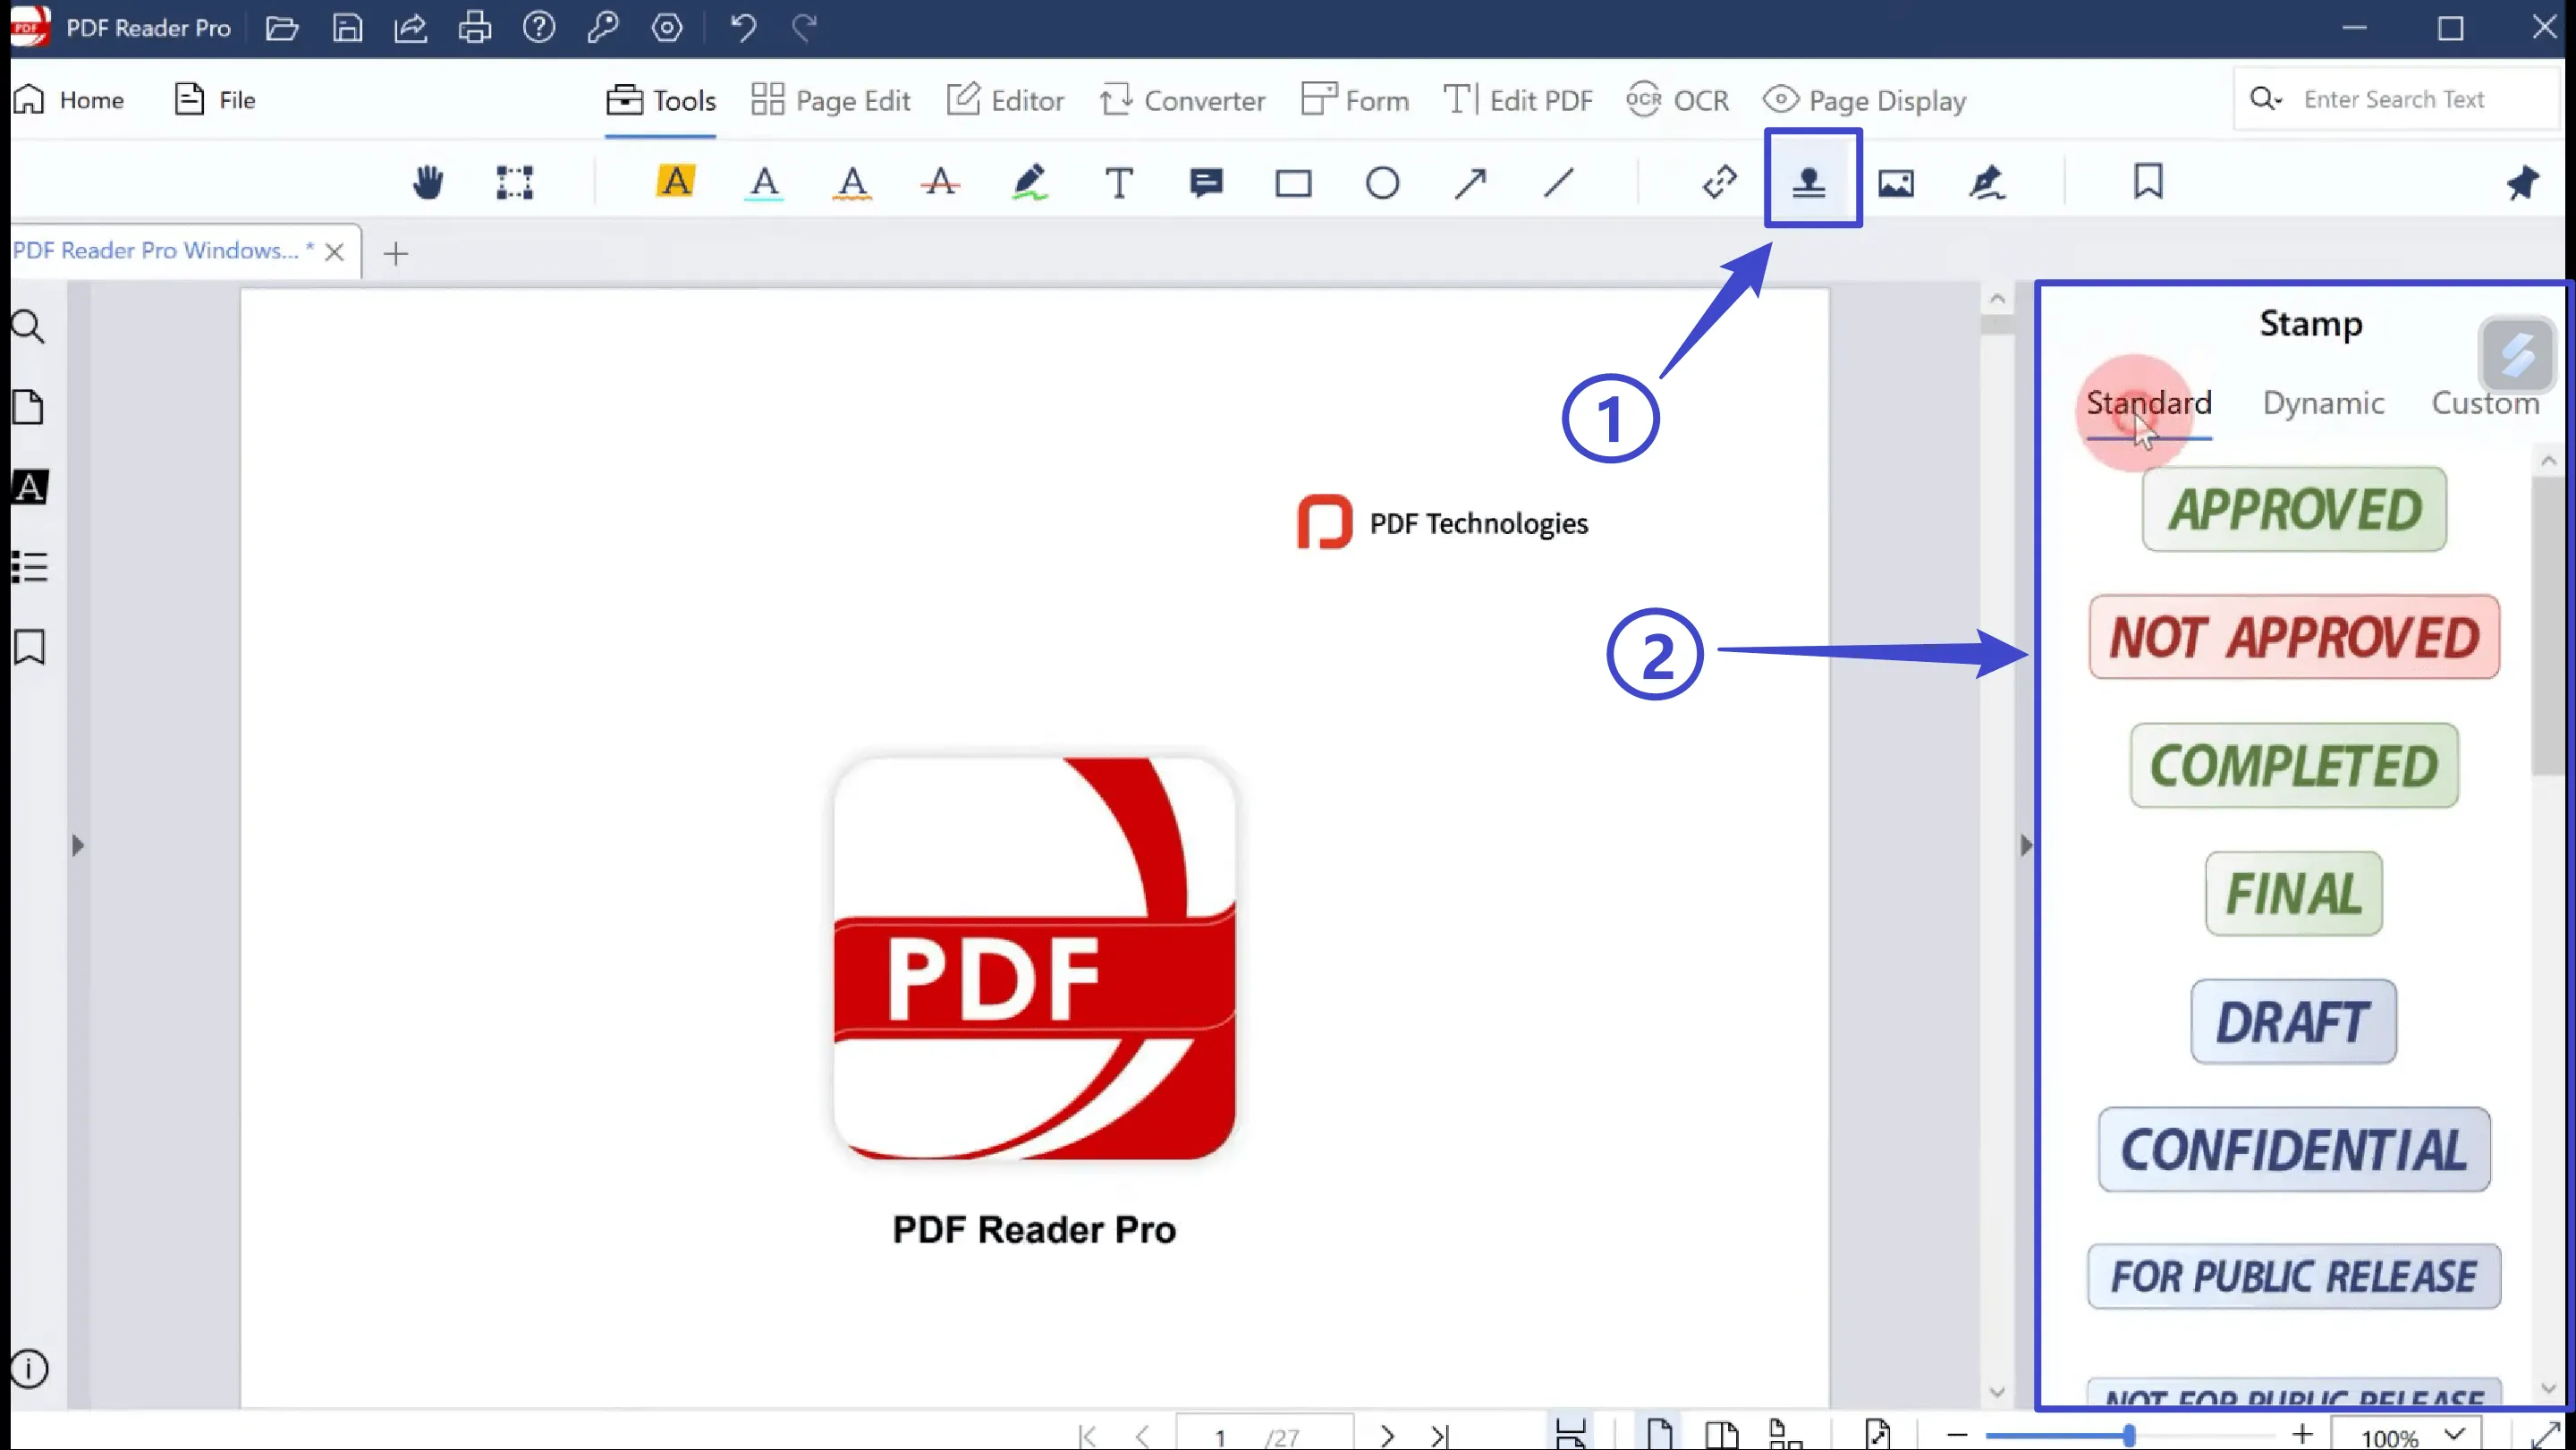2576x1450 pixels.
Task: Choose the Freehand pen drawing tool
Action: pos(1029,183)
